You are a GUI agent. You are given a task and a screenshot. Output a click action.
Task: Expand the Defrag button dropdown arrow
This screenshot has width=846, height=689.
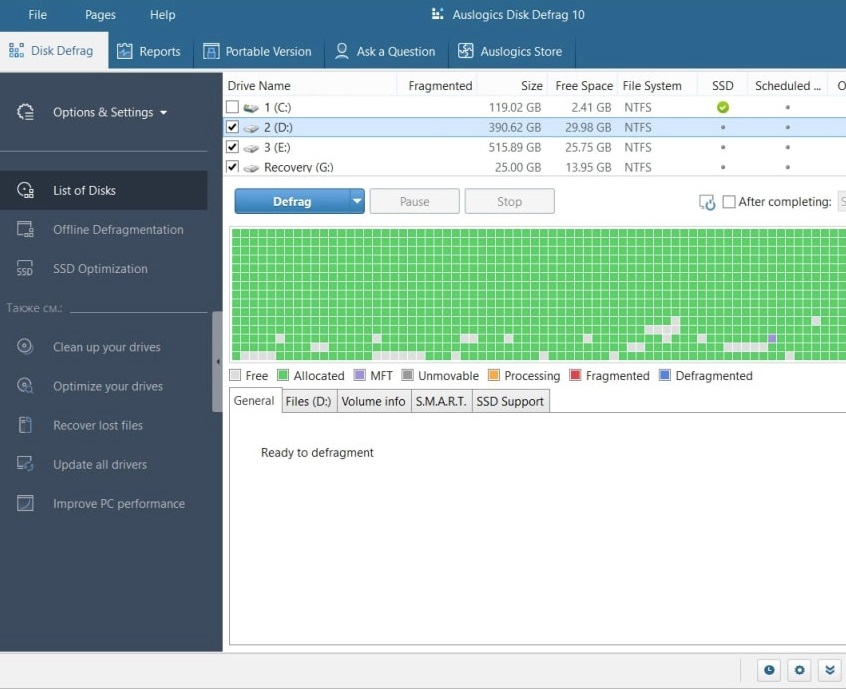tap(357, 202)
